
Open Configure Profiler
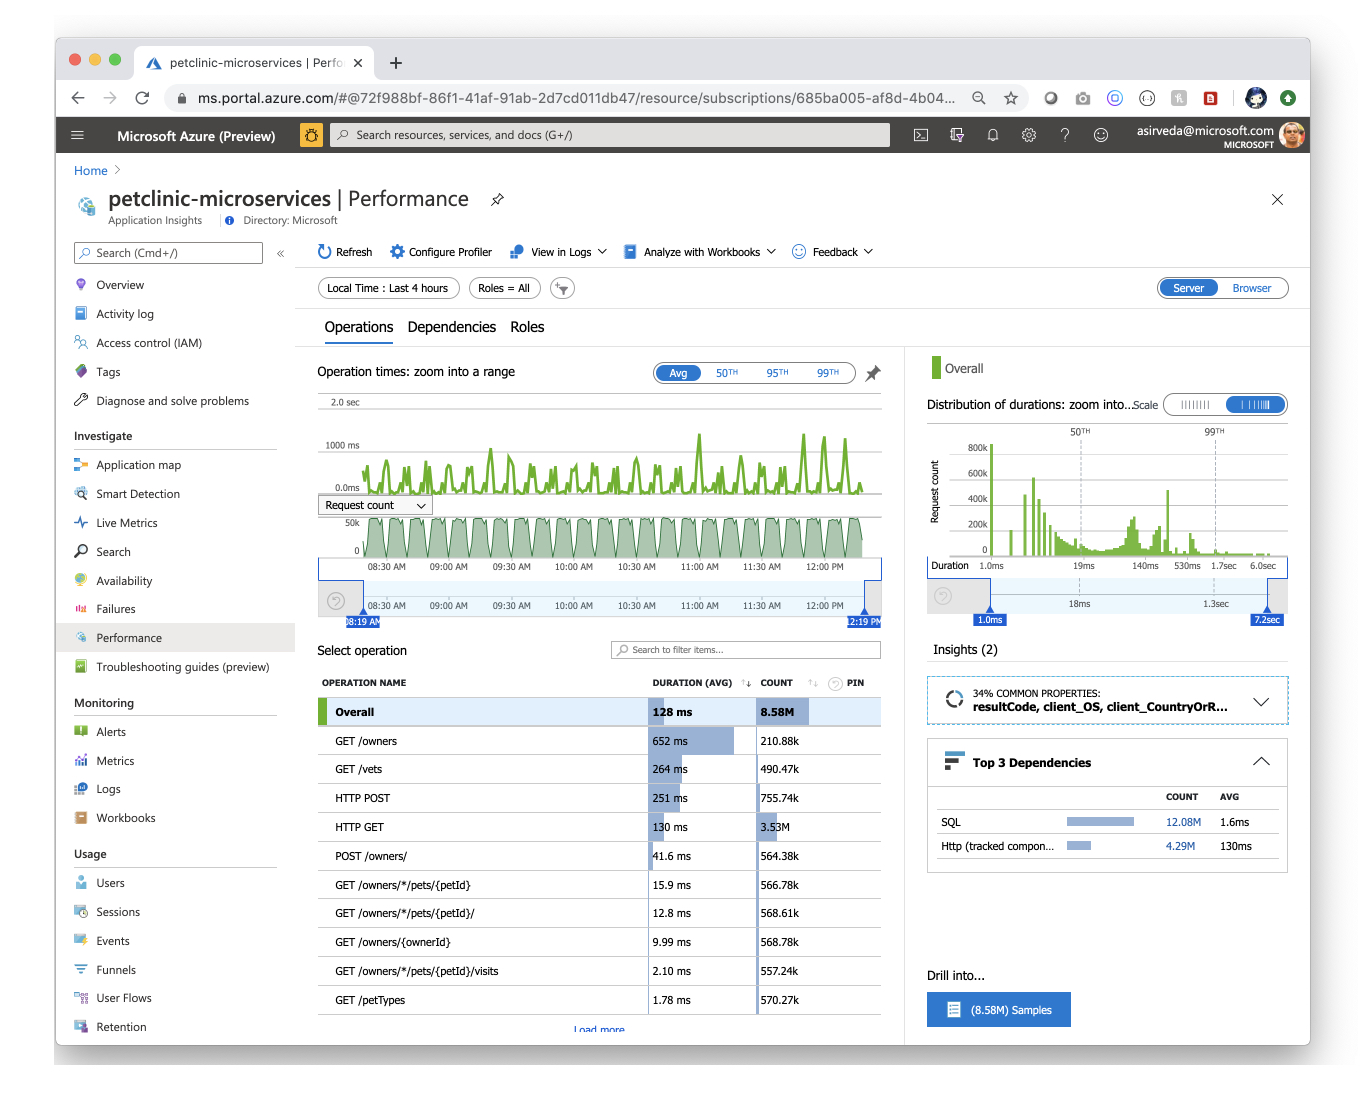coord(441,252)
